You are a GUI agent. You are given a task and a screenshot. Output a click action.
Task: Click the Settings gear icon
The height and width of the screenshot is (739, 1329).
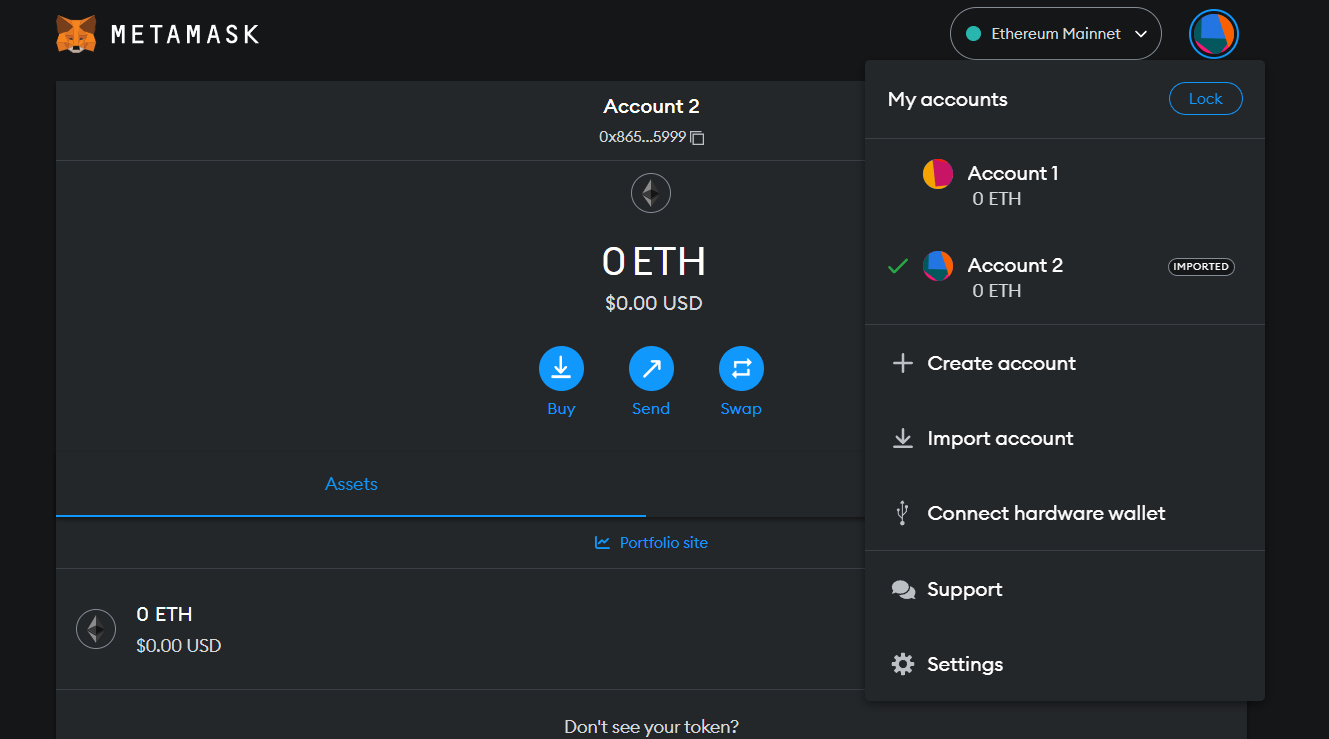[903, 664]
